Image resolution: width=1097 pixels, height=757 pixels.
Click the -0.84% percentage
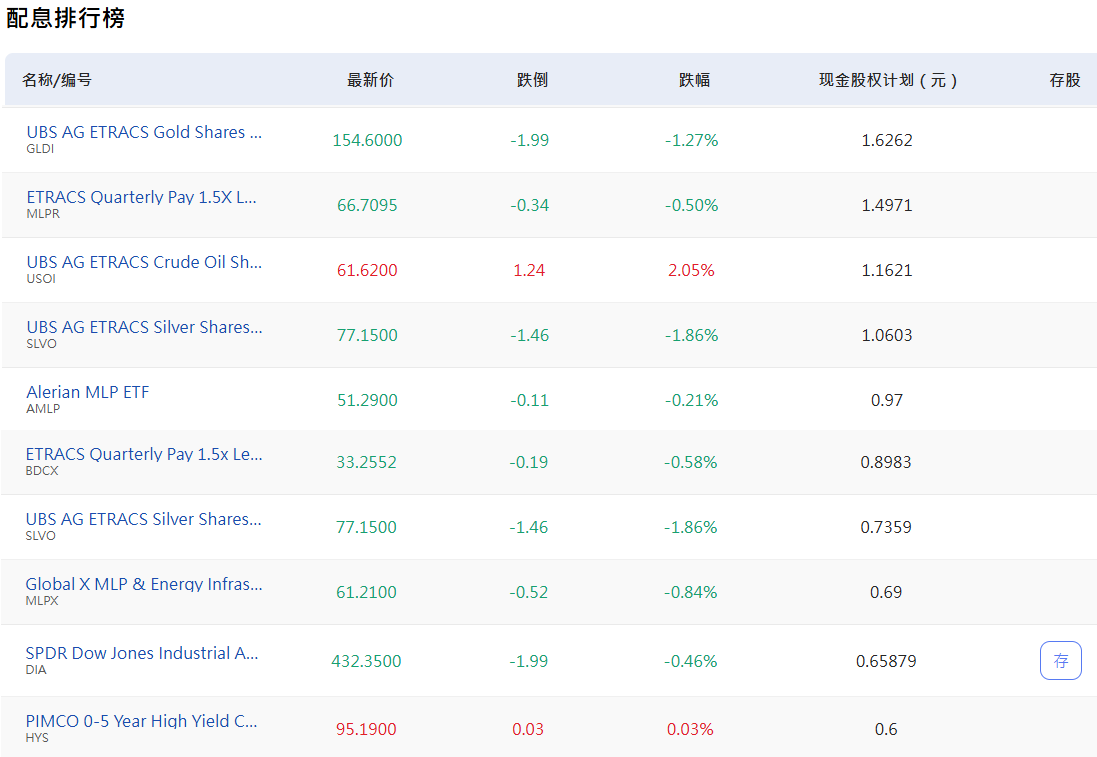point(691,593)
